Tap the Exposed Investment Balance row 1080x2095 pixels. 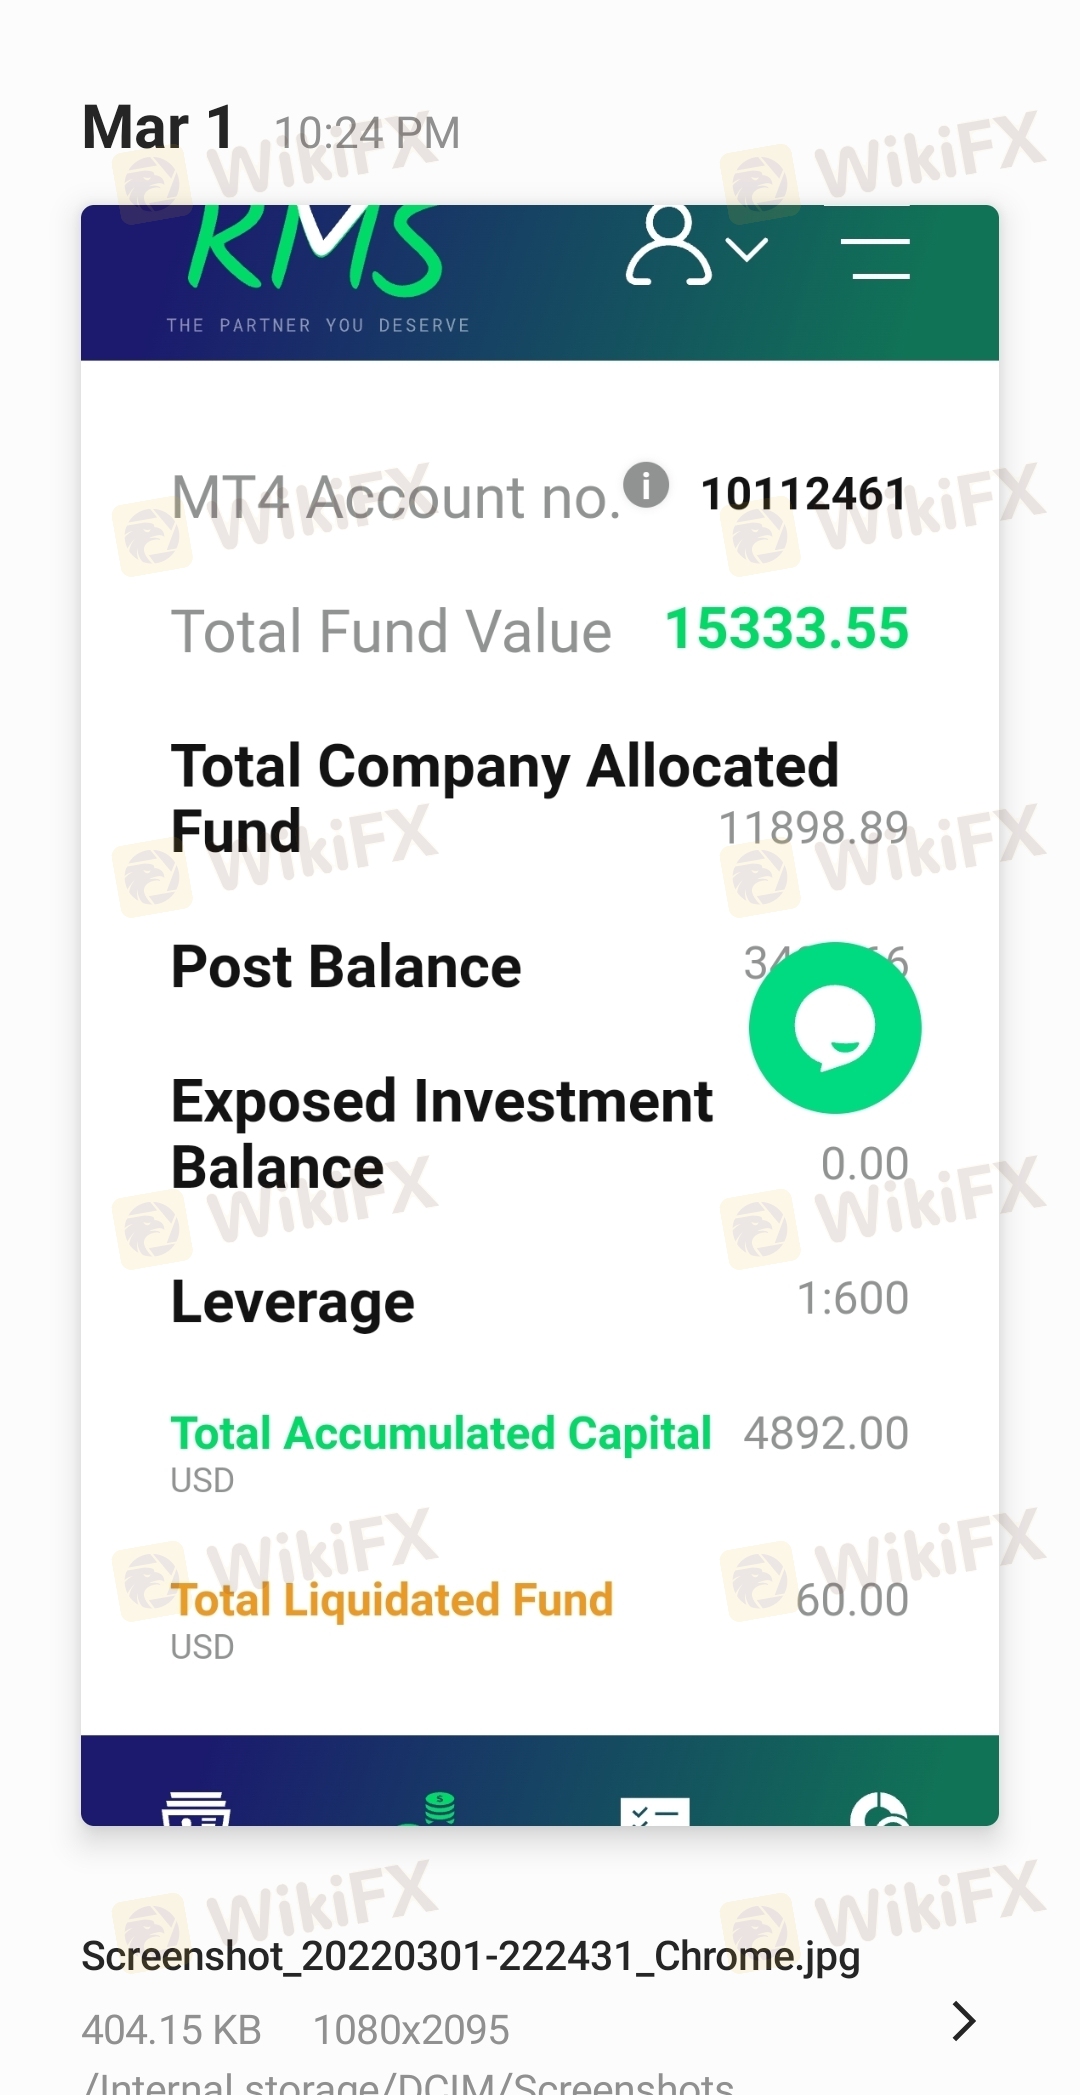540,1133
